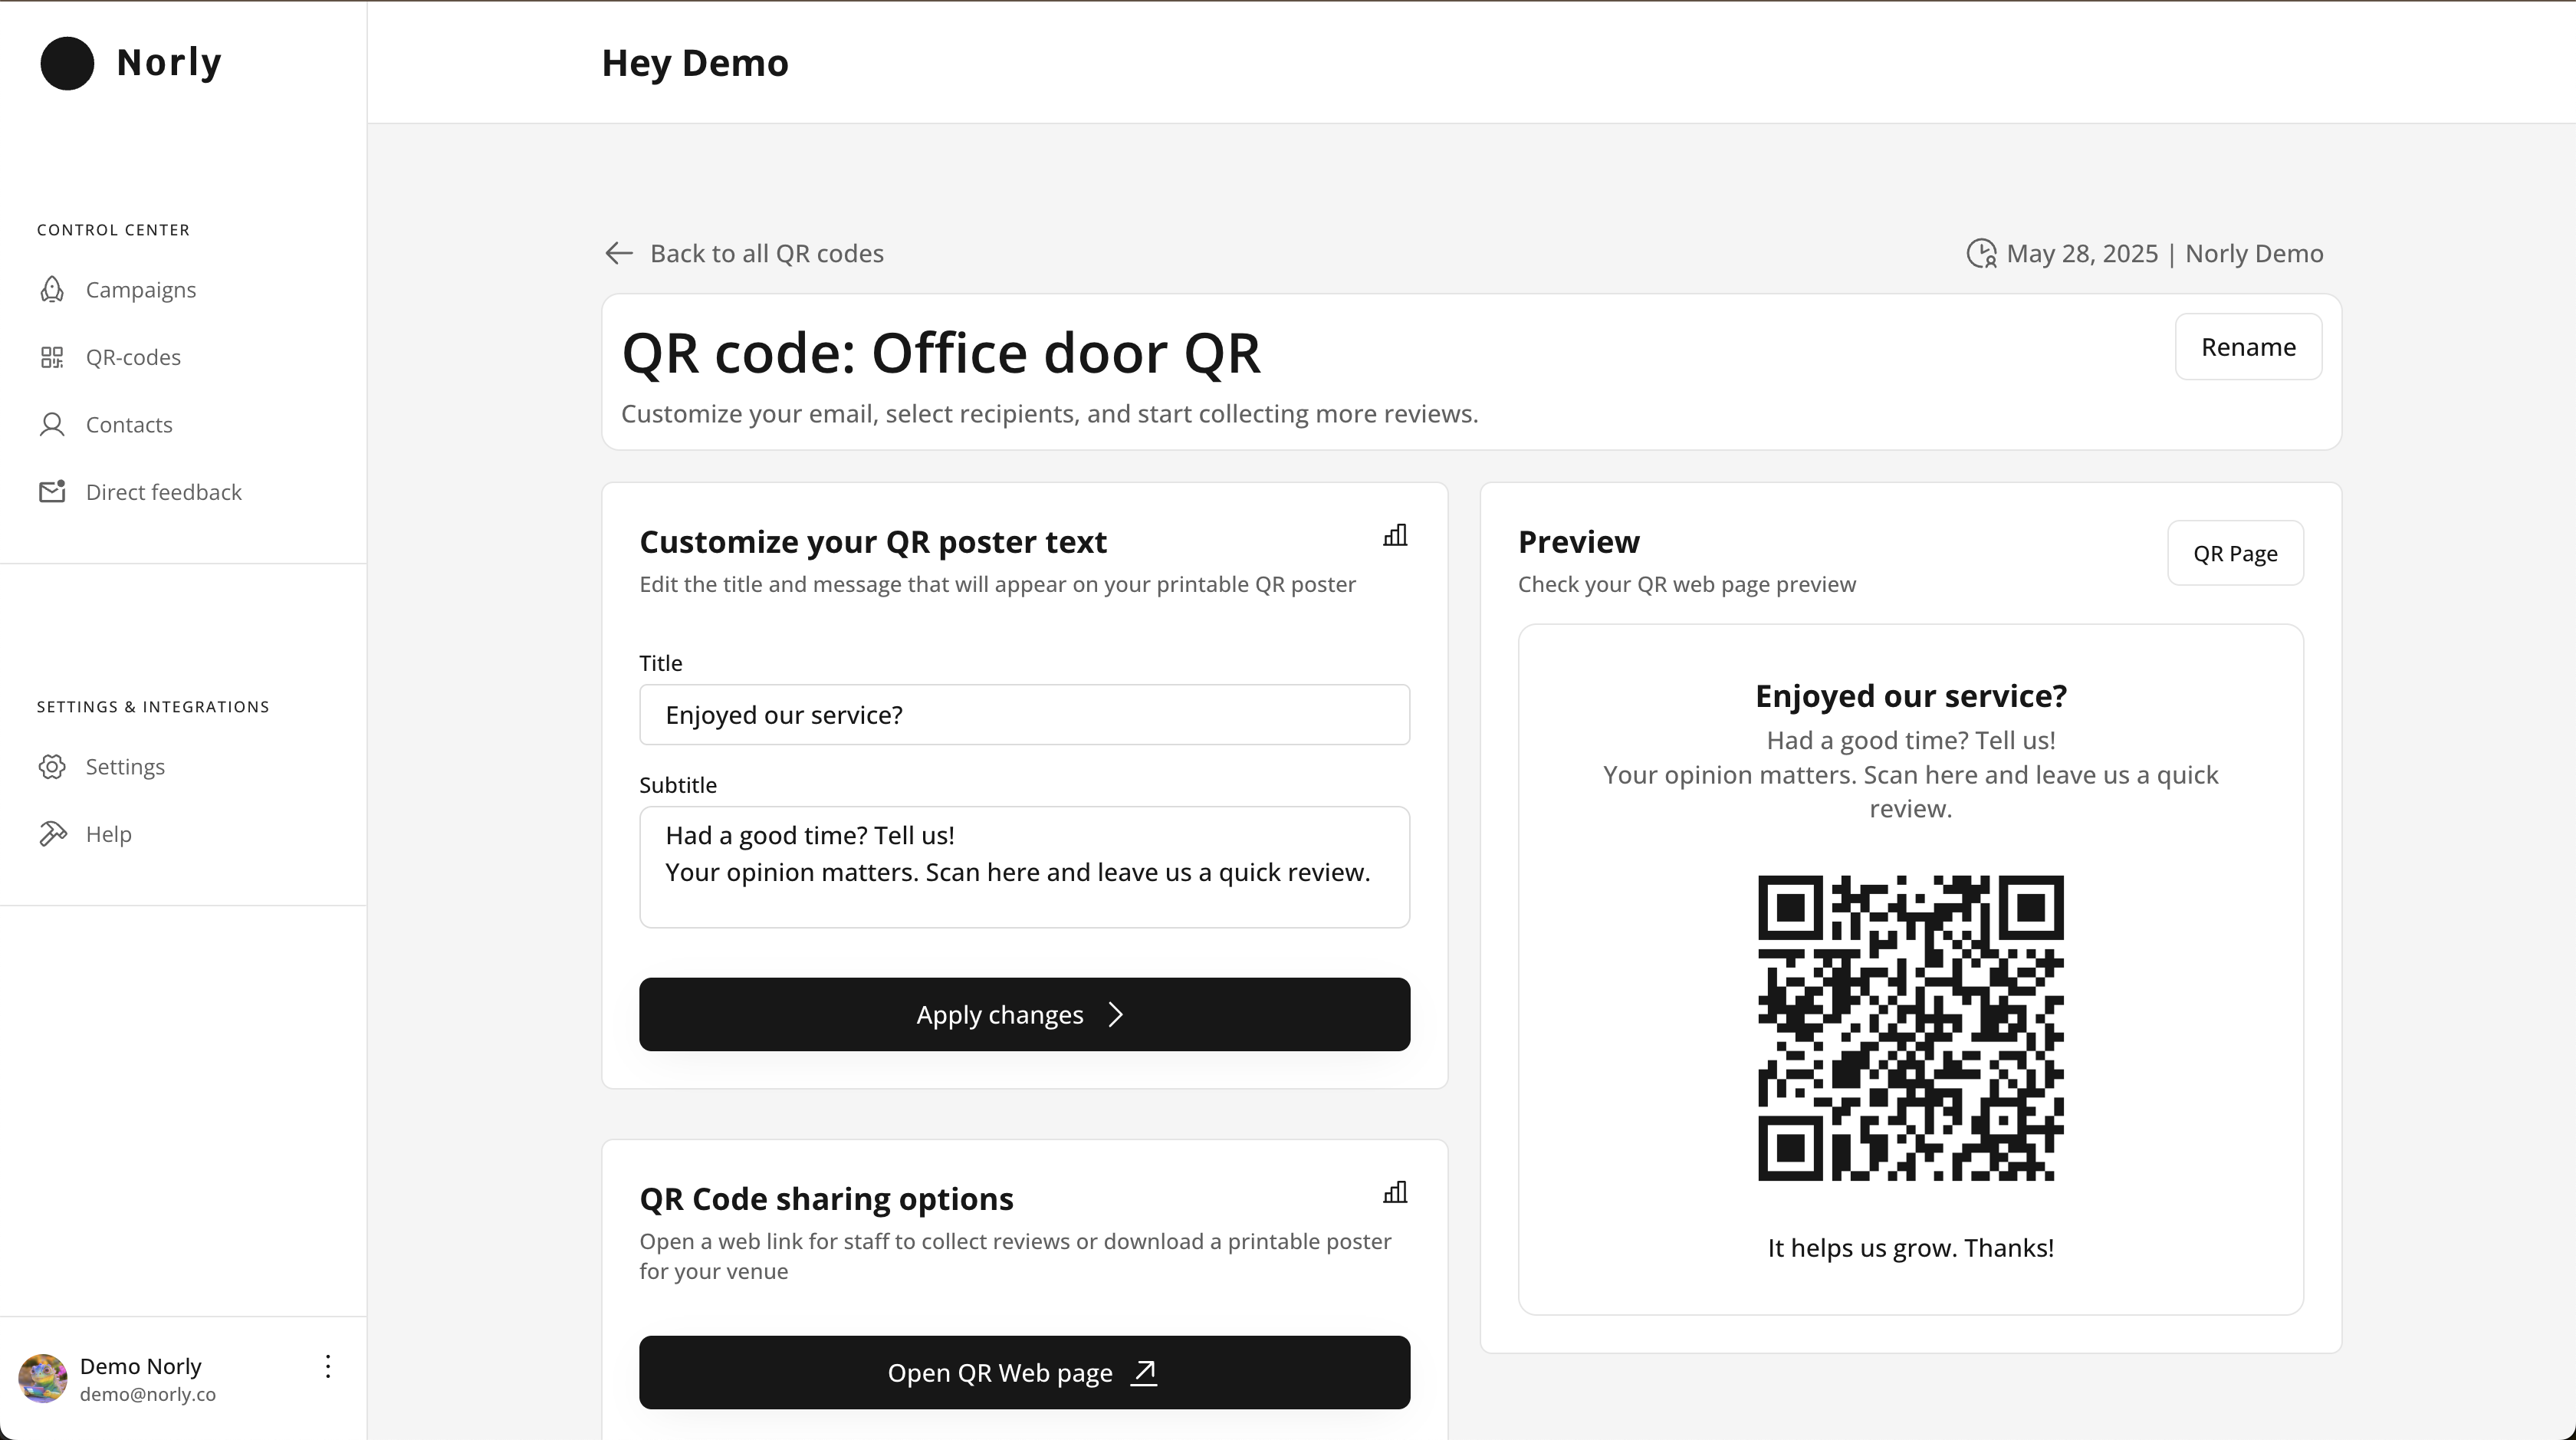Click into the Title input field
This screenshot has height=1440, width=2576.
[1024, 715]
